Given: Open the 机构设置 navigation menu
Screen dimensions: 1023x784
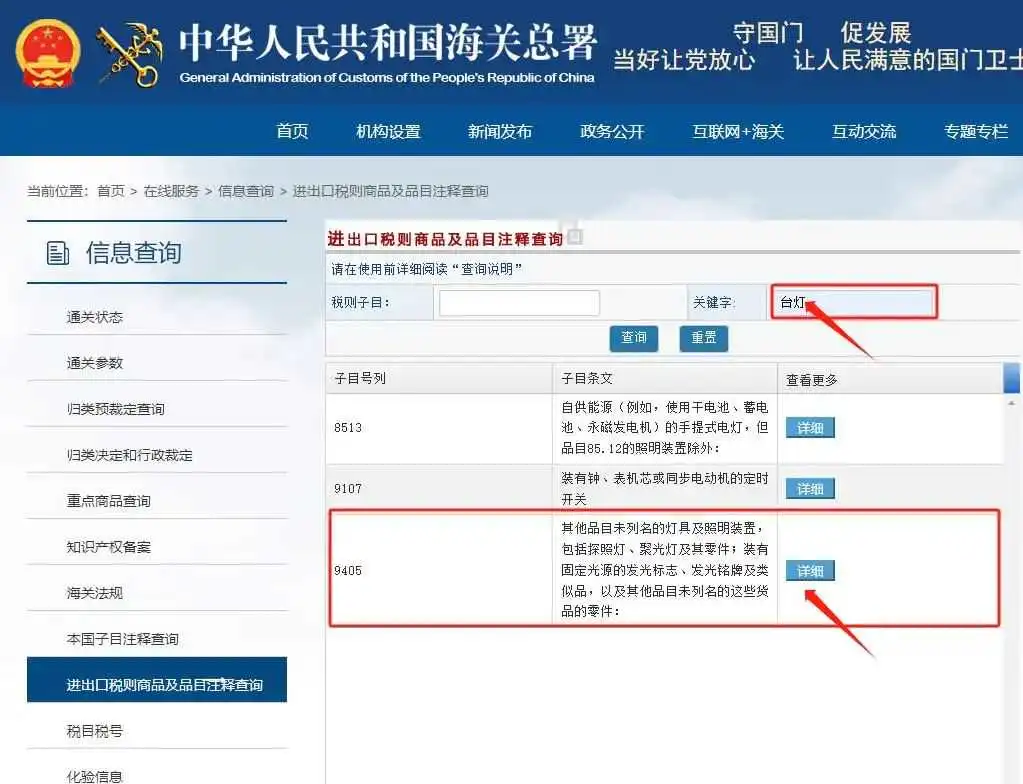Looking at the screenshot, I should (388, 131).
